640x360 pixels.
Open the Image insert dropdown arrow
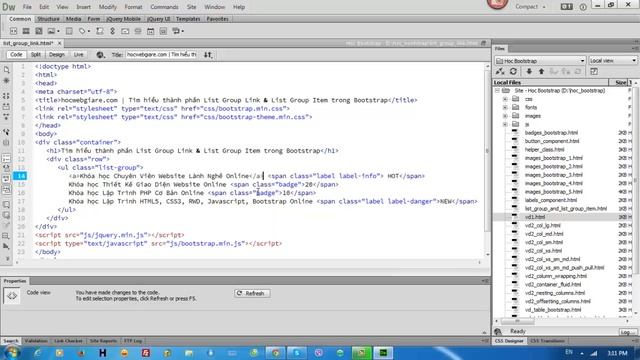[58, 31]
